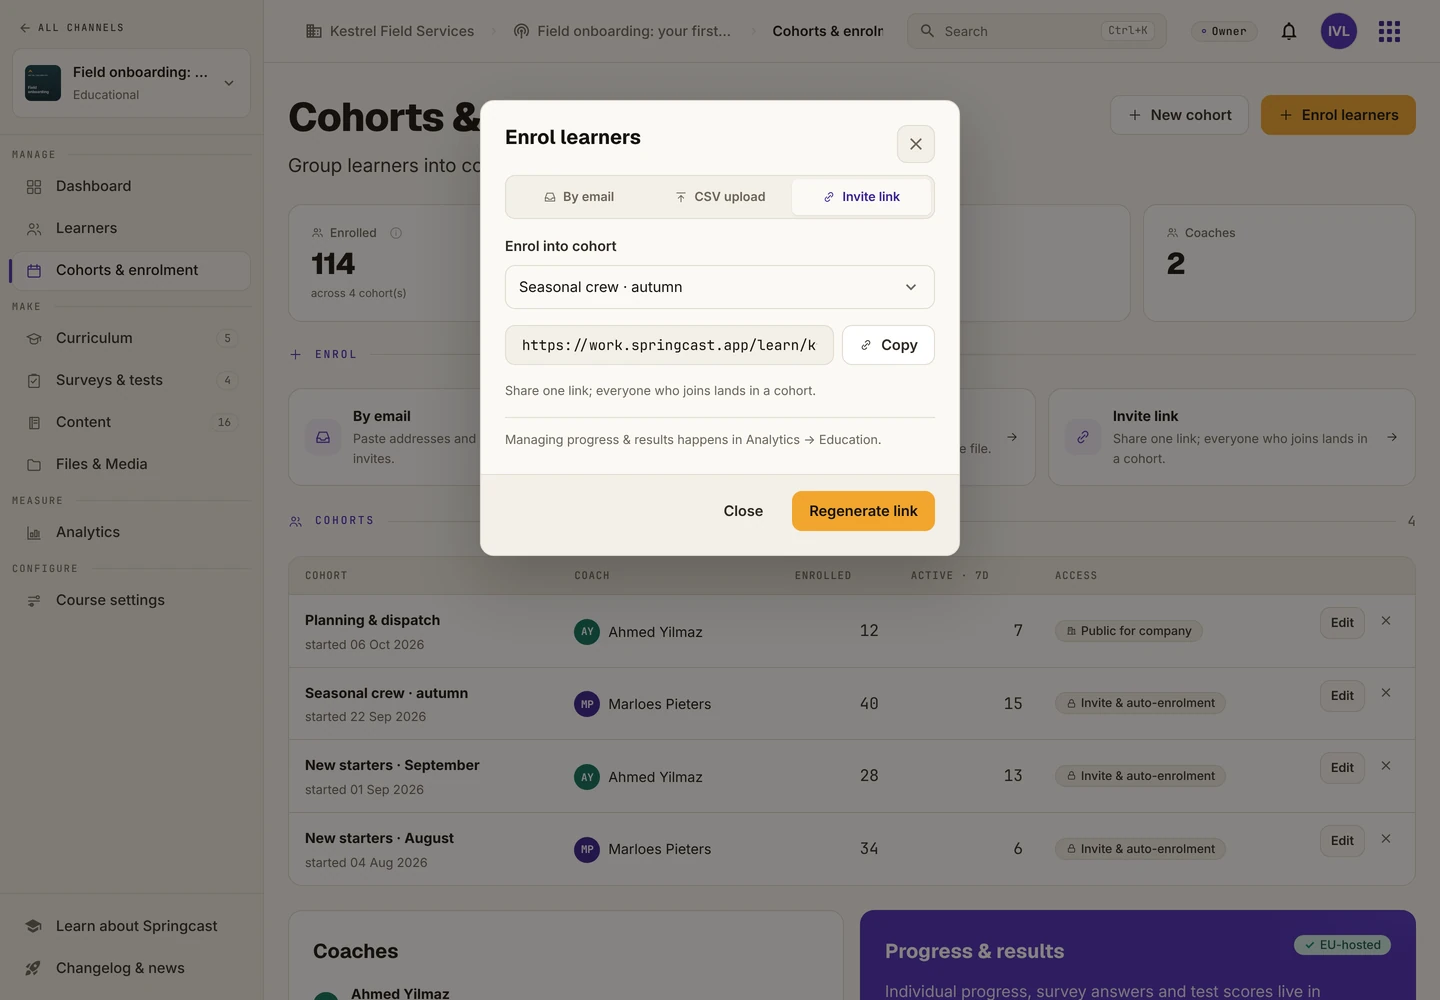Click Planning & dispatch cohort name
The height and width of the screenshot is (1000, 1440).
(x=372, y=620)
